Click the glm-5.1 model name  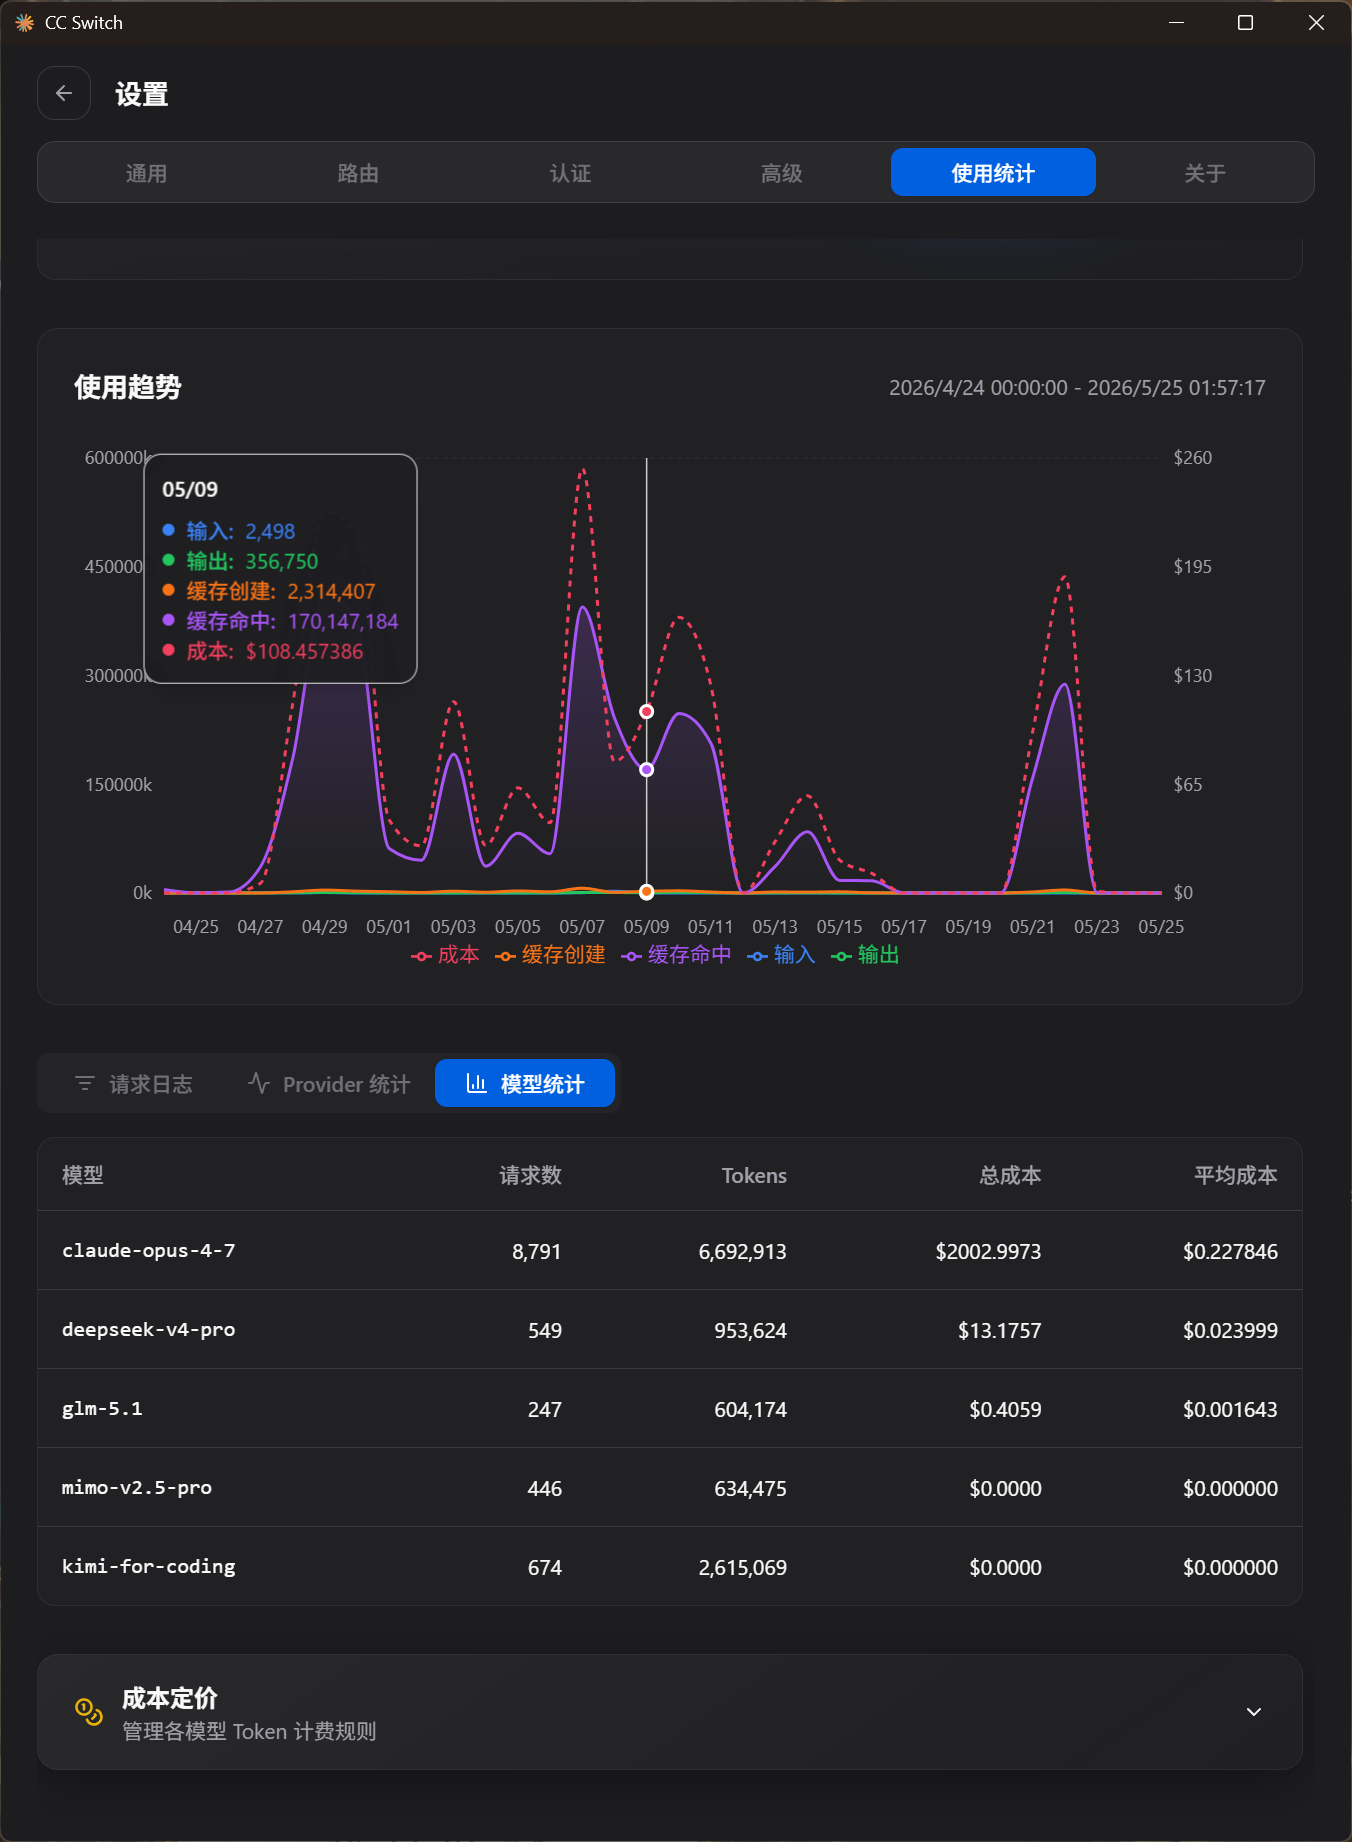102,1408
